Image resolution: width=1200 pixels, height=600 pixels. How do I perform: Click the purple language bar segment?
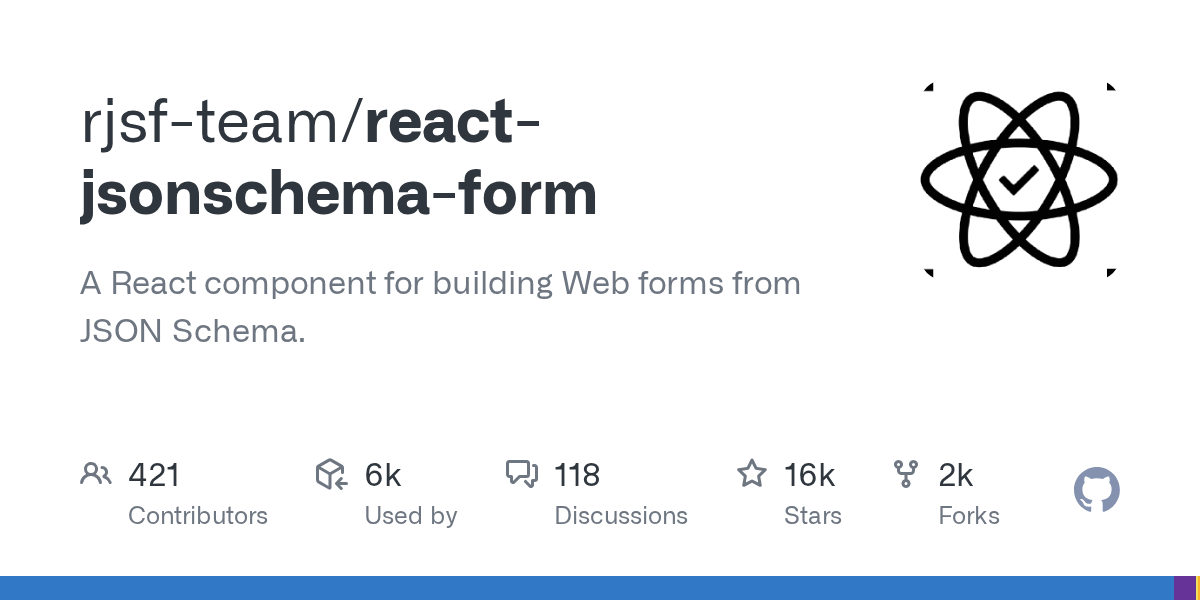pos(1185,588)
